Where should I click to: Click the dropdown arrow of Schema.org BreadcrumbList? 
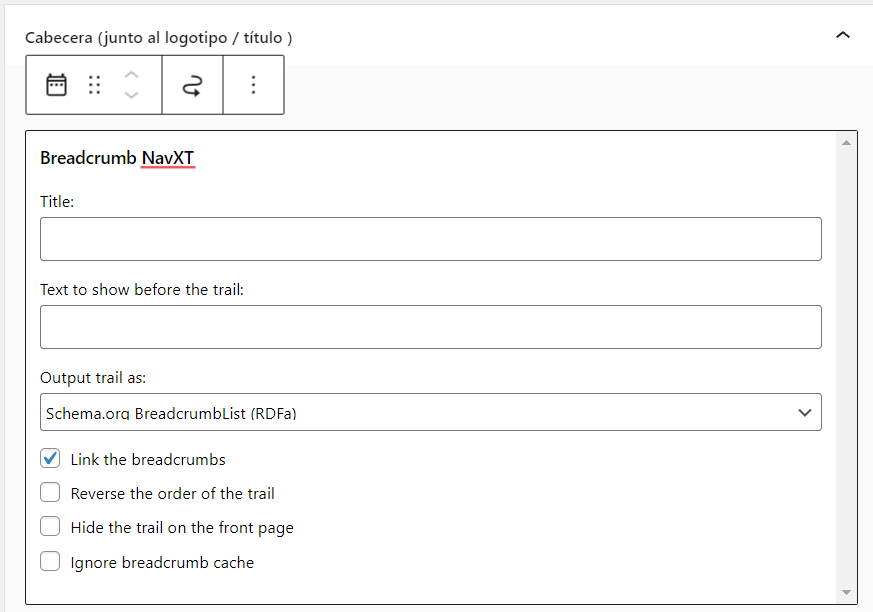[x=805, y=413]
